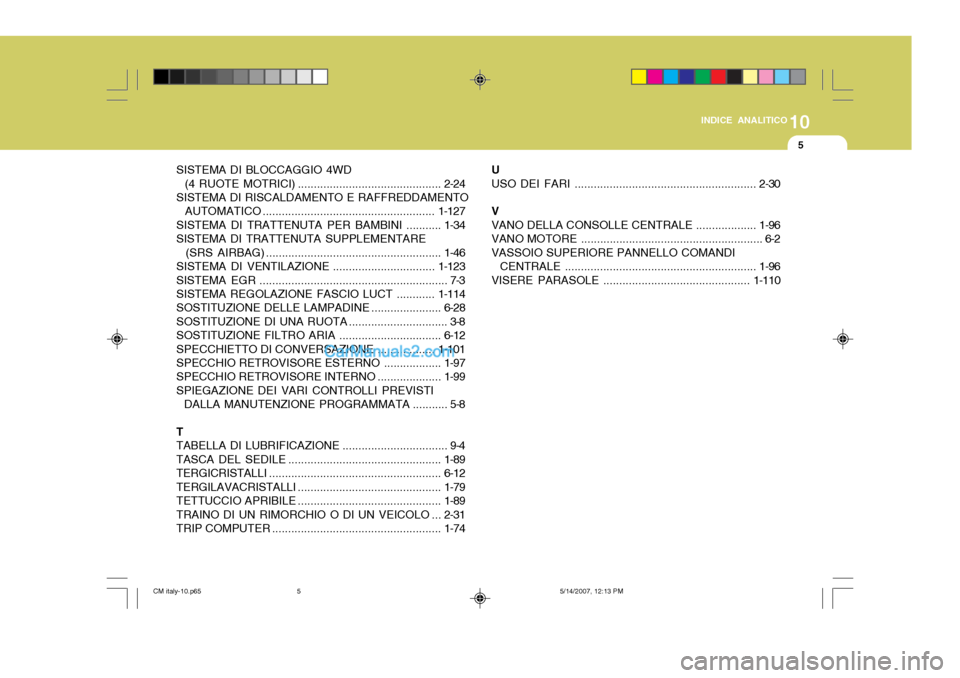Viewport: 960px width, 678px height.
Task: Select the VANO MOTORE entry
Action: click(636, 239)
